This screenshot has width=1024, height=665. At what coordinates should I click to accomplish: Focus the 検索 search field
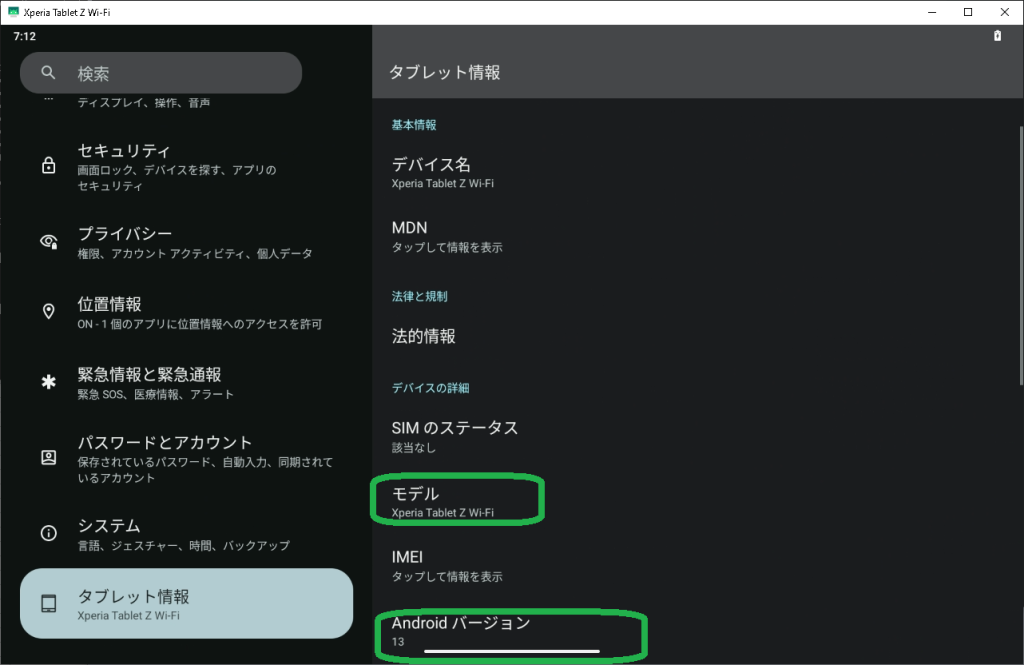pyautogui.click(x=161, y=73)
